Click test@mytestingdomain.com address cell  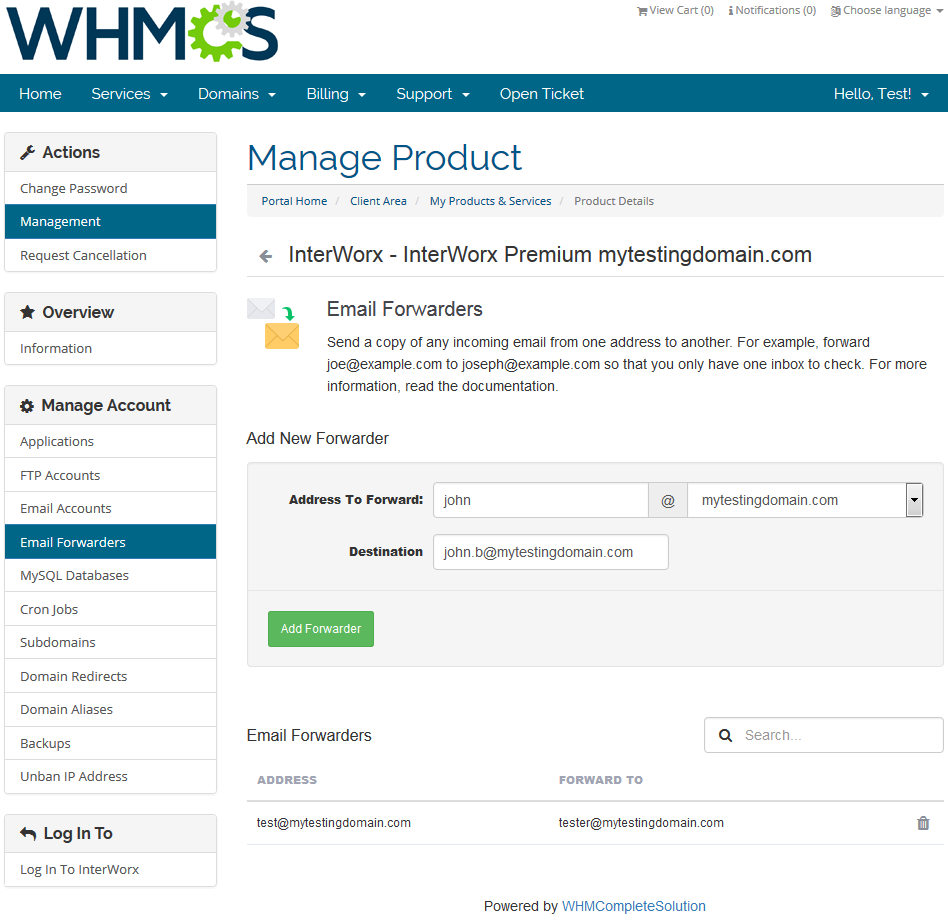[334, 823]
